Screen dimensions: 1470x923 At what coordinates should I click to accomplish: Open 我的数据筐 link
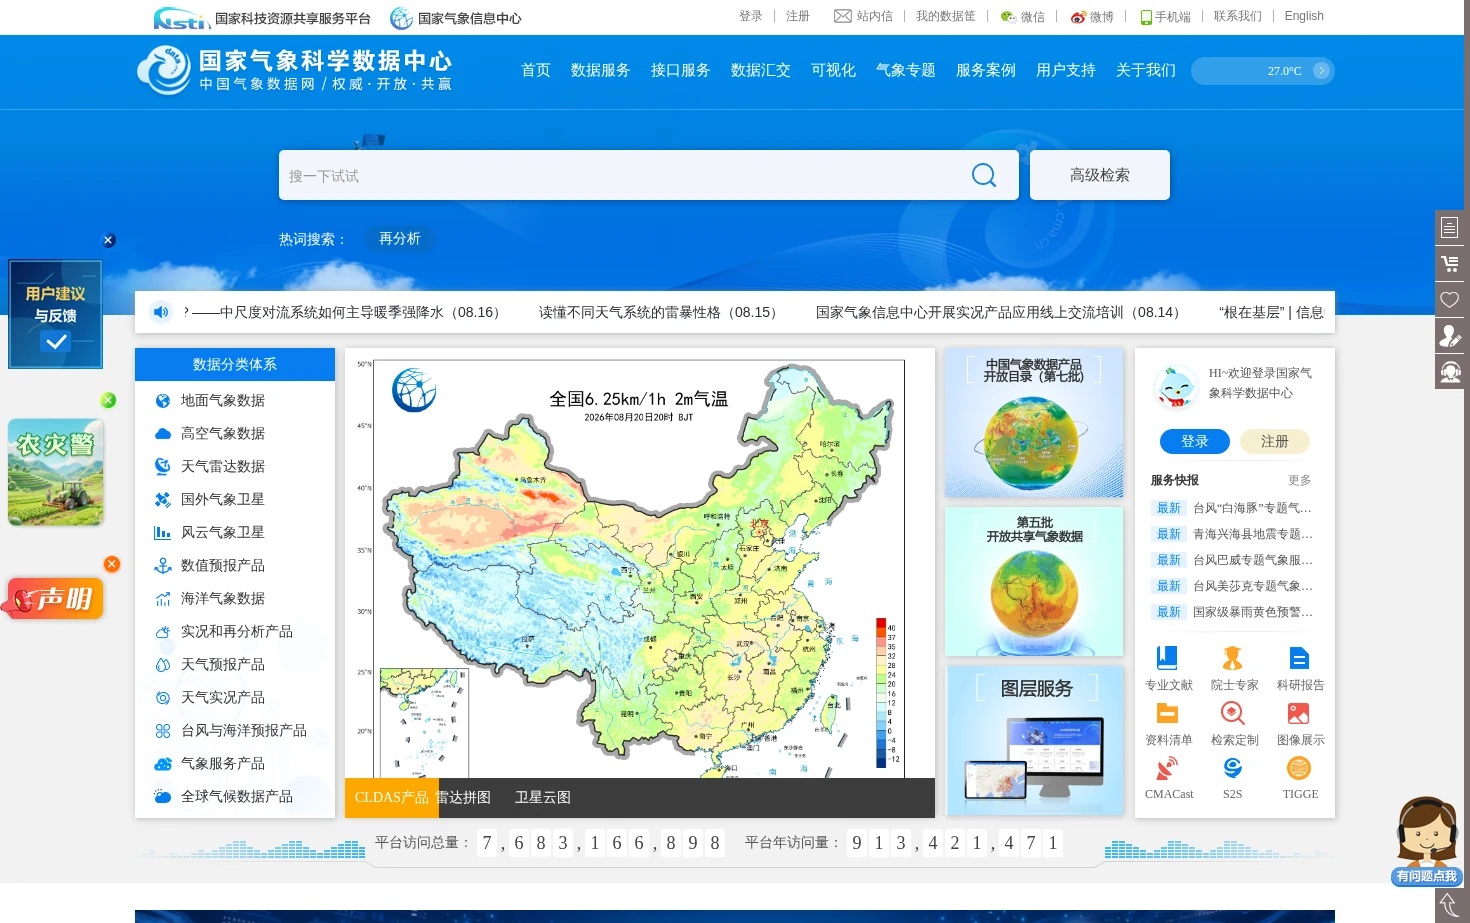[945, 16]
